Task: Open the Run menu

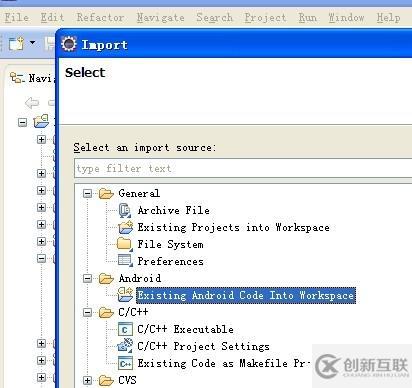Action: [x=307, y=17]
